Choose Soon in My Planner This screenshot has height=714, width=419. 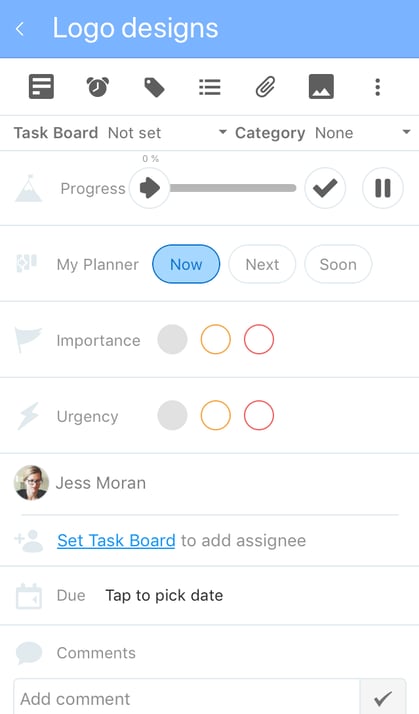tap(338, 264)
